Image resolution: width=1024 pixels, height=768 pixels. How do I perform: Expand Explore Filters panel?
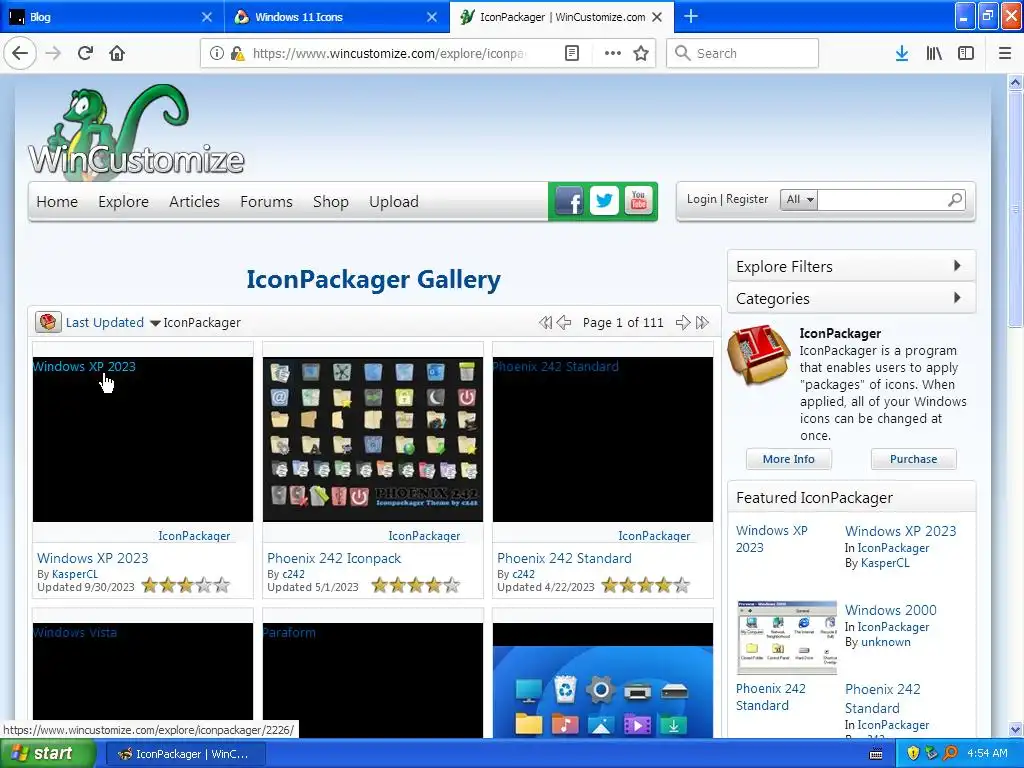pyautogui.click(x=851, y=266)
